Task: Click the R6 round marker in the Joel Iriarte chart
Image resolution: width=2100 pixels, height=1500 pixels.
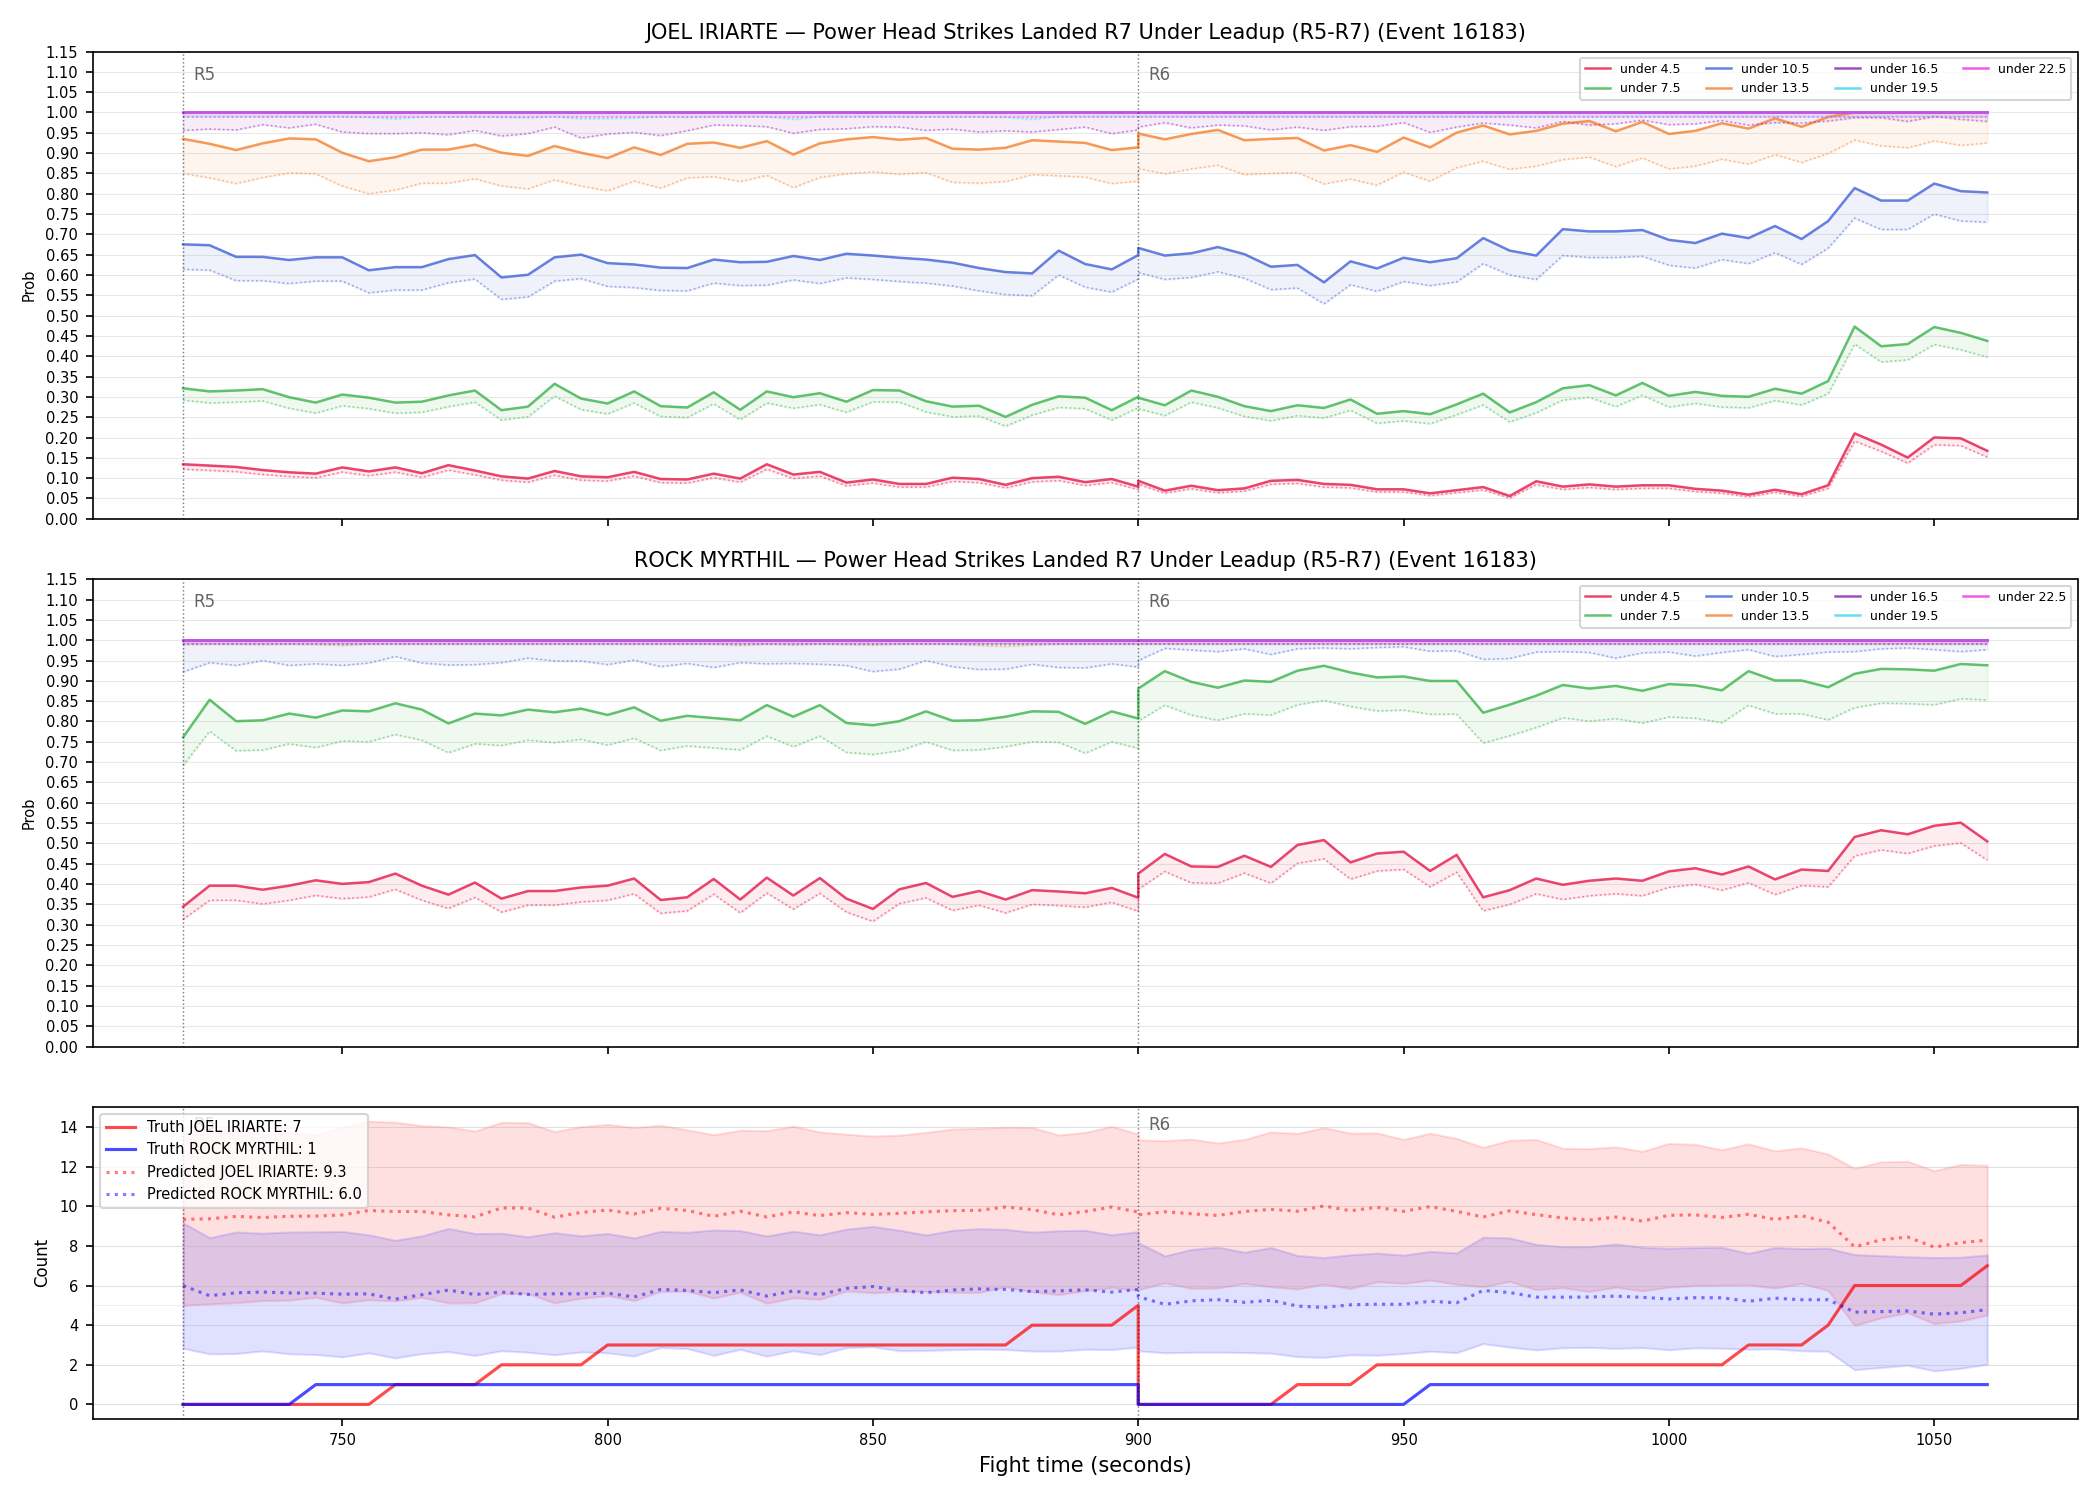Action: [x=1159, y=74]
